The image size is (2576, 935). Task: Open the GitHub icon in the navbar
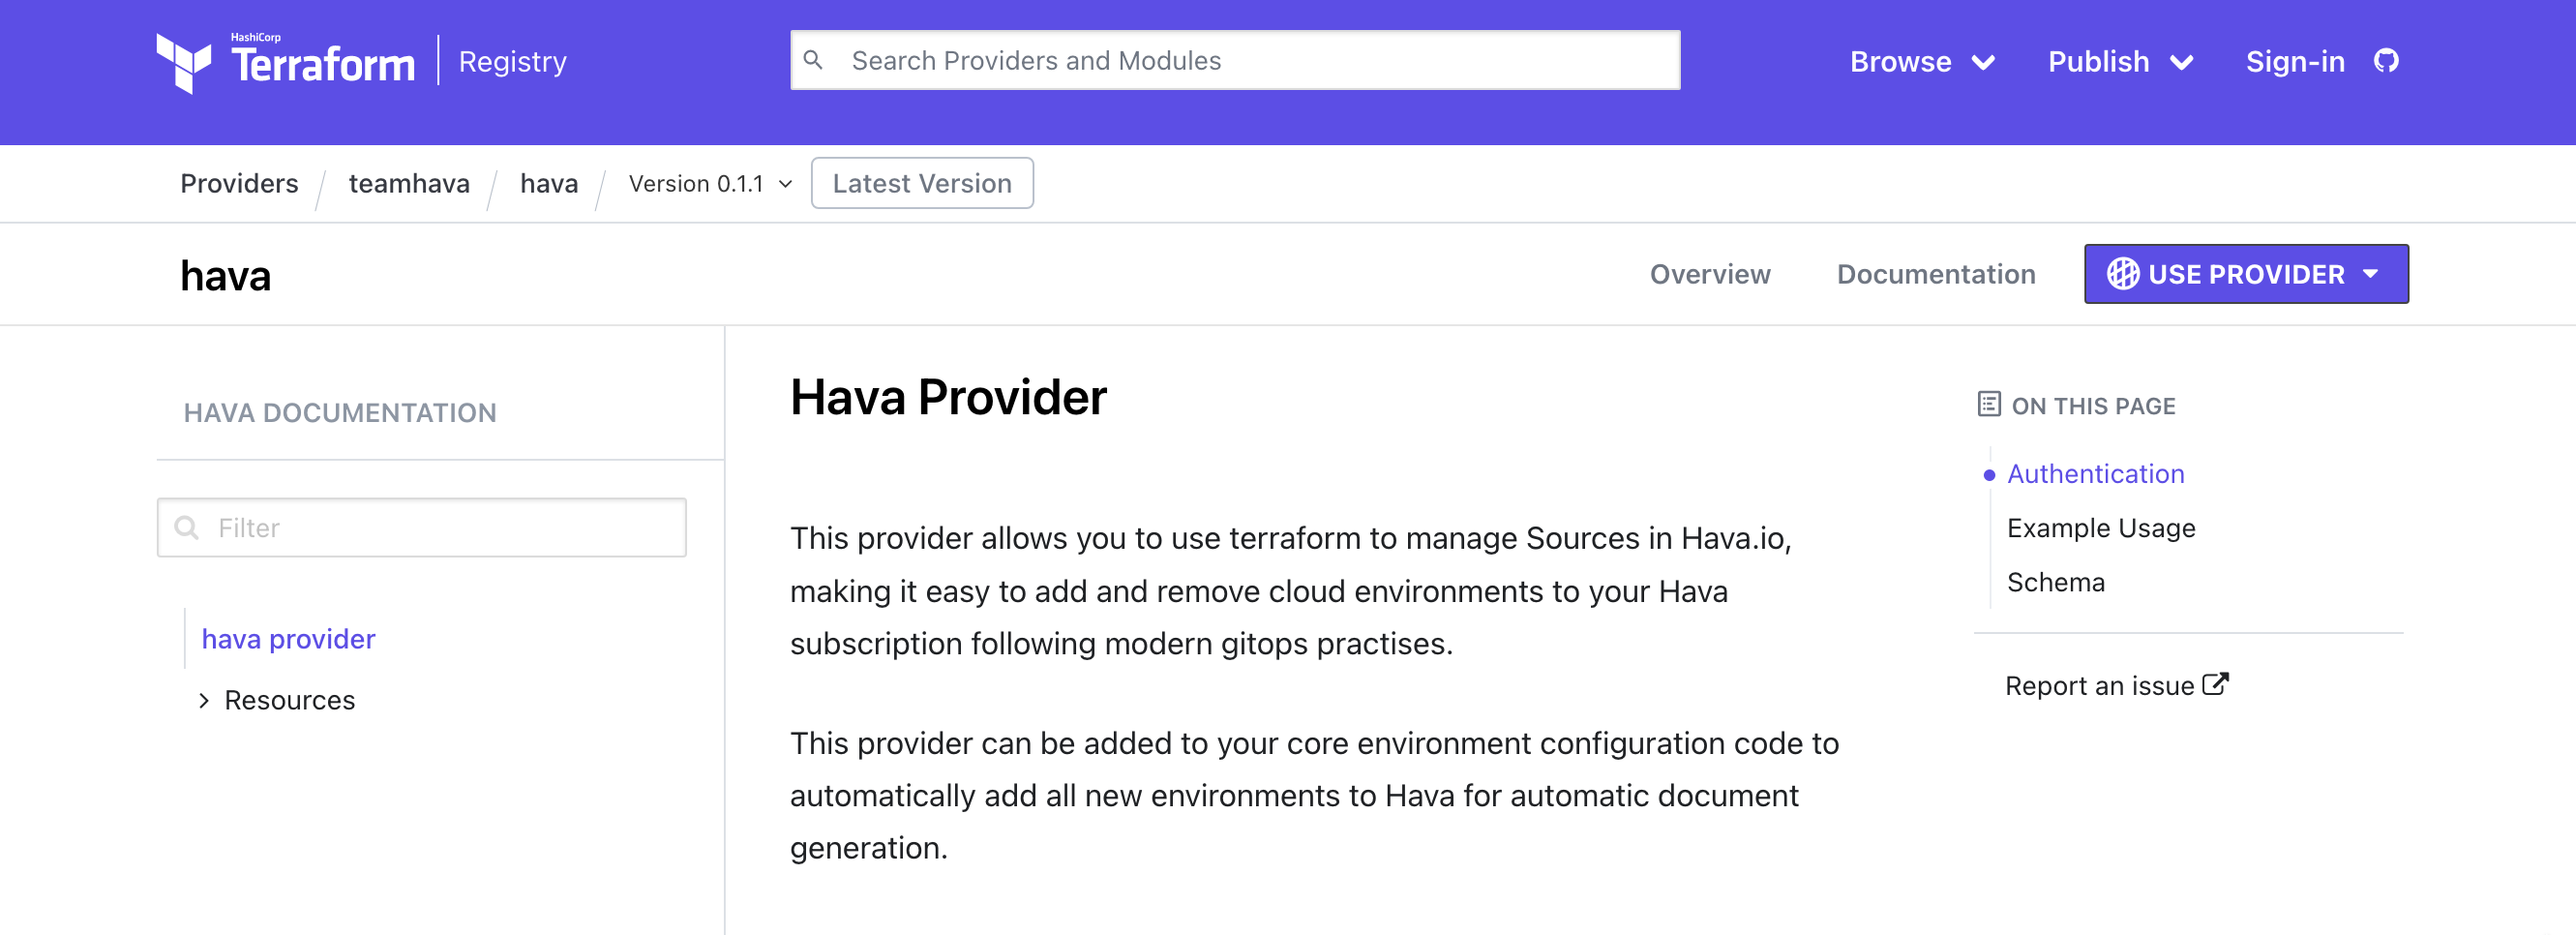(x=2388, y=61)
